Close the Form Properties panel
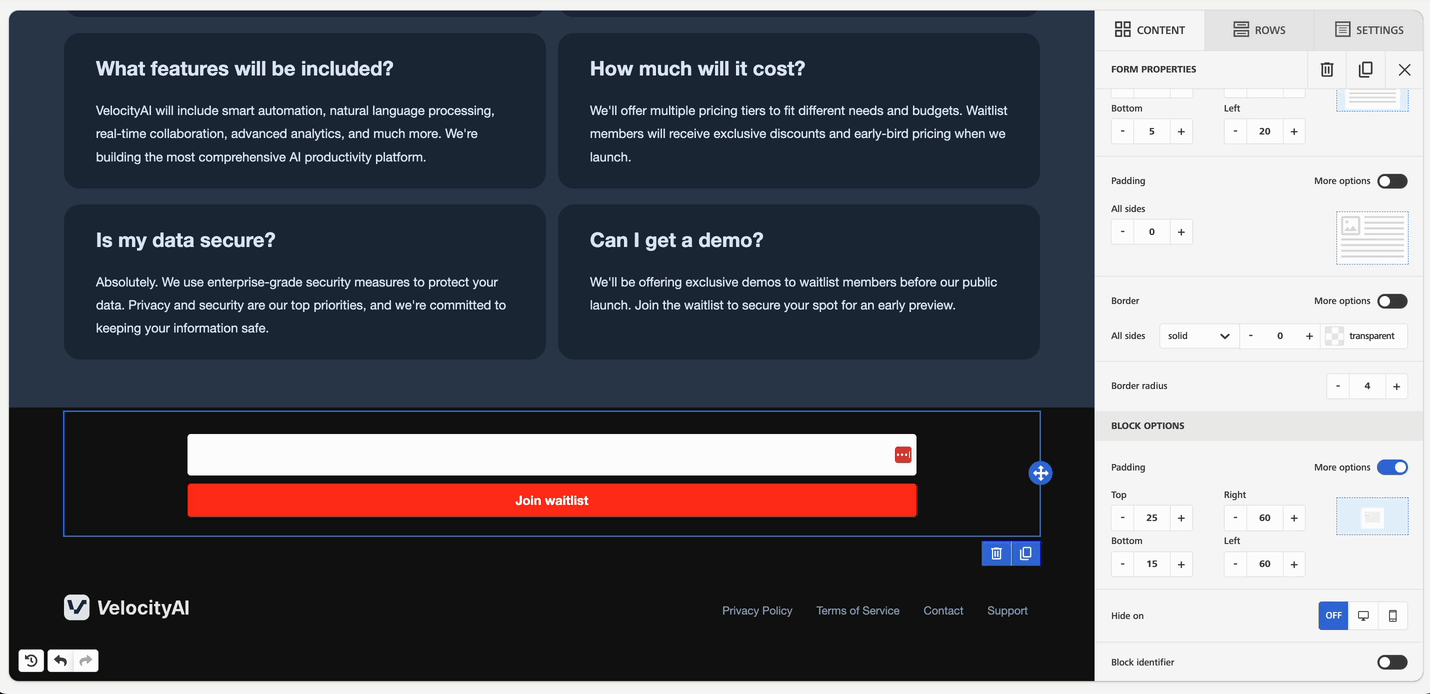 [x=1404, y=70]
